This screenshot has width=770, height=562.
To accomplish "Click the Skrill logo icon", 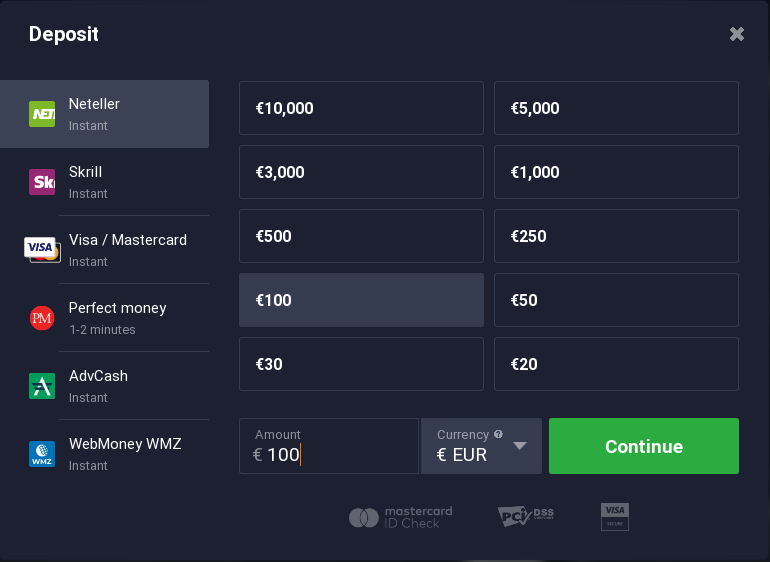I will (42, 182).
